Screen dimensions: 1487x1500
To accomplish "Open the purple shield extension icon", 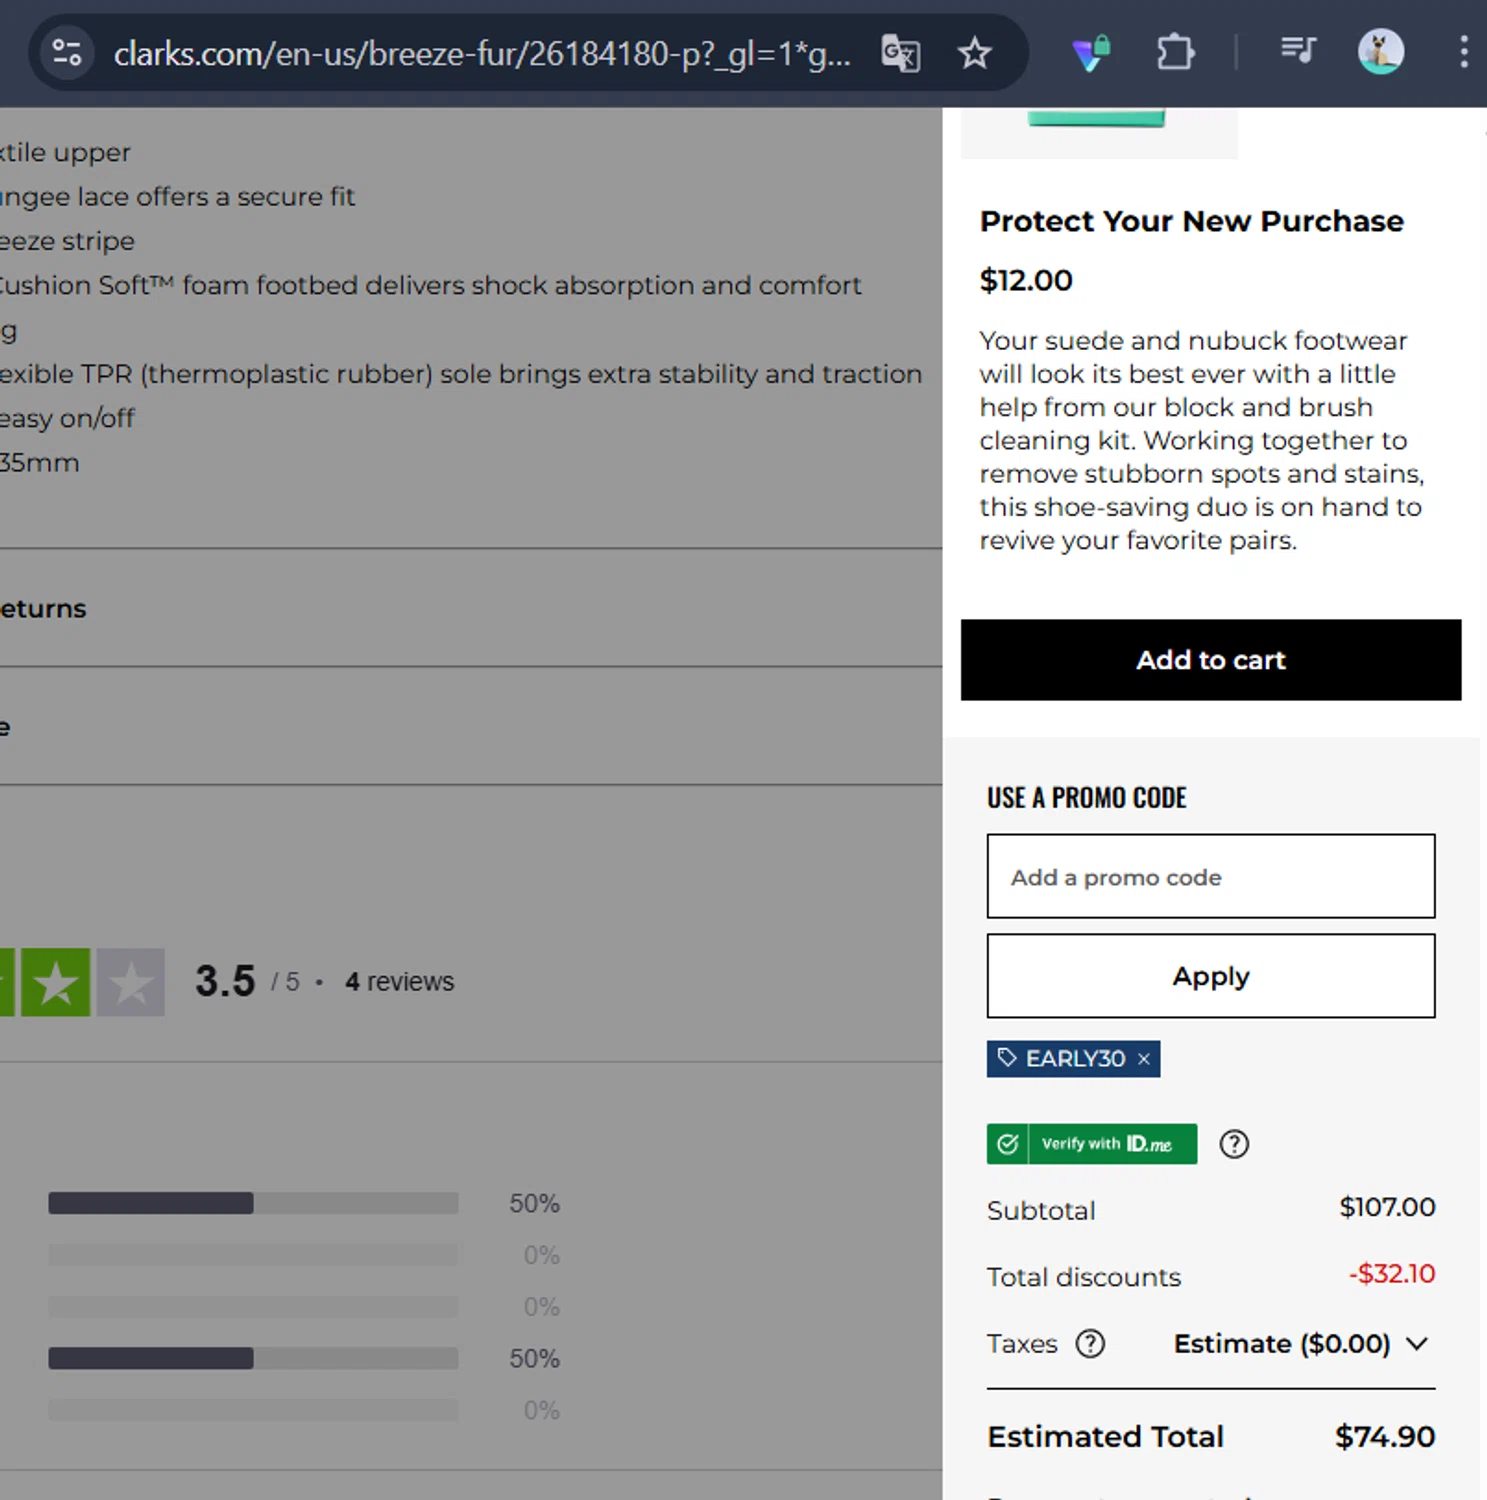I will tap(1091, 53).
